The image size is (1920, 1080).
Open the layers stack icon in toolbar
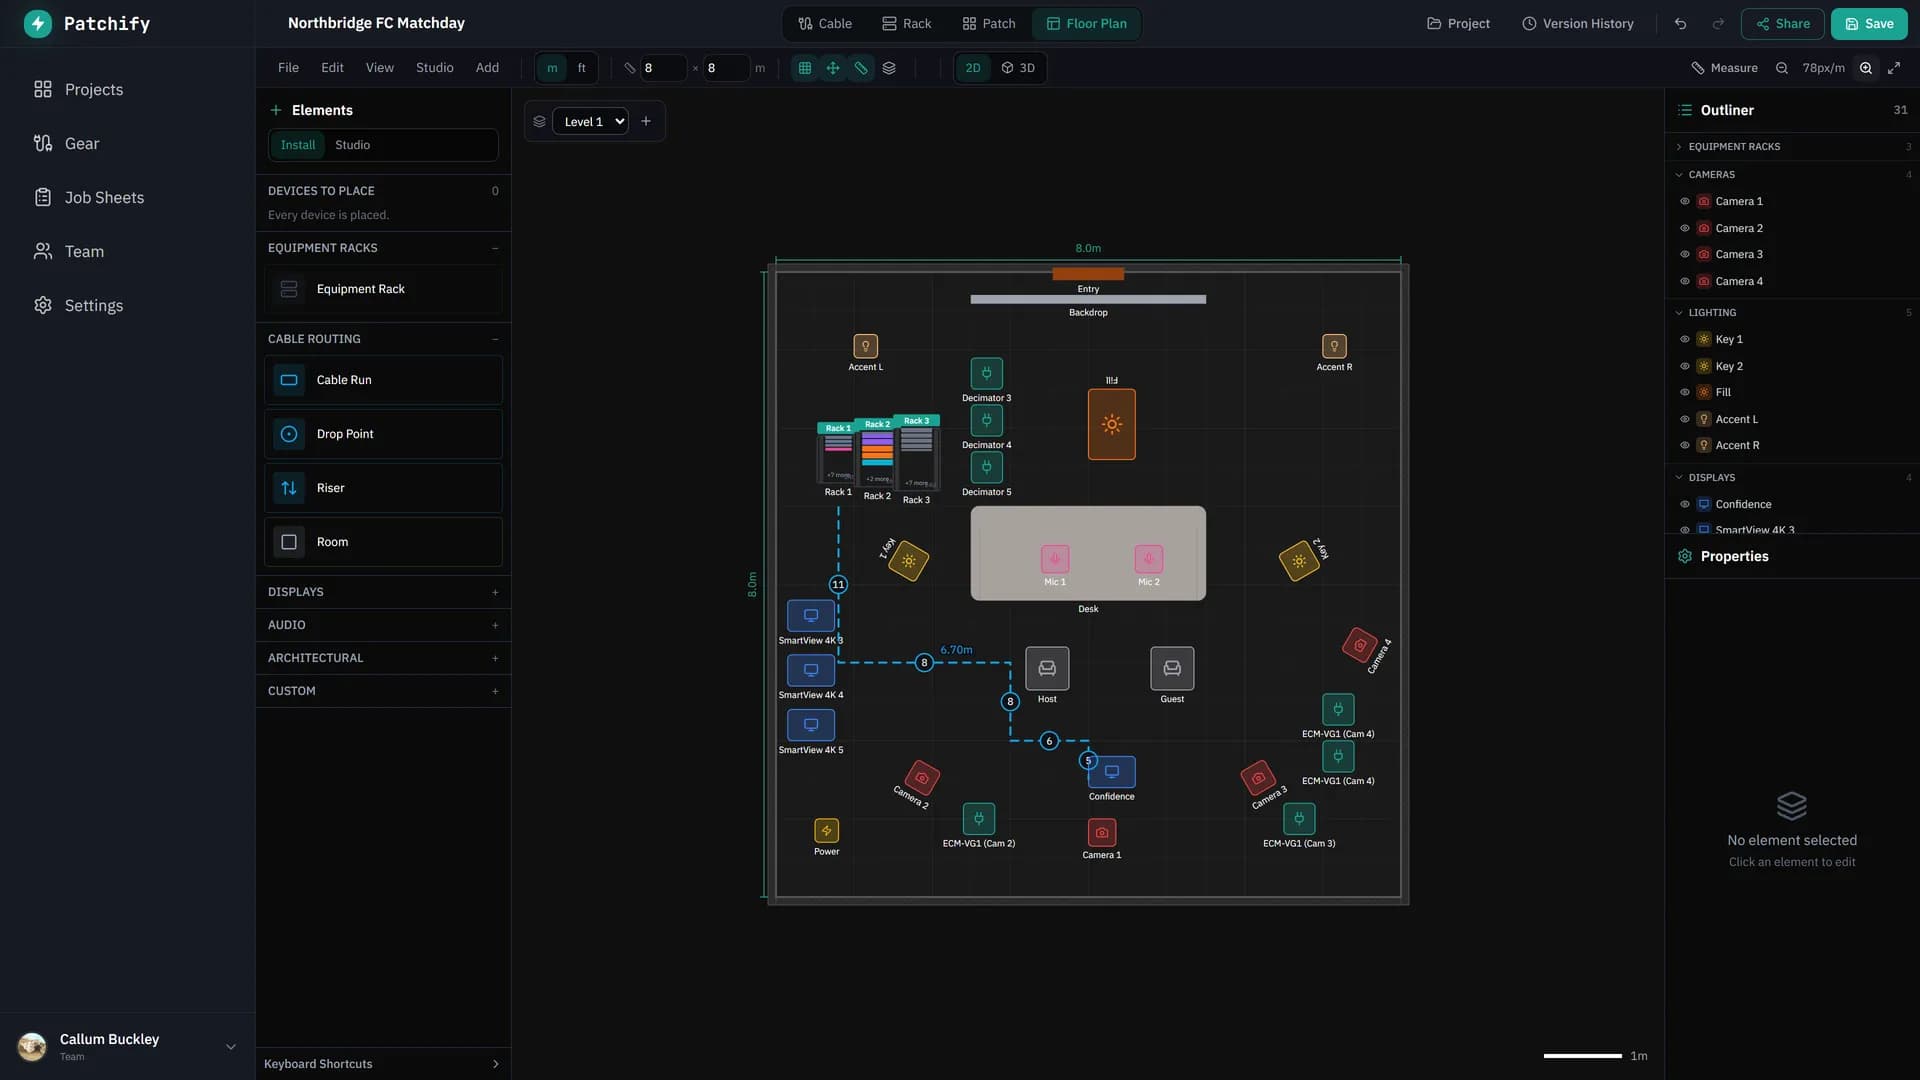889,68
